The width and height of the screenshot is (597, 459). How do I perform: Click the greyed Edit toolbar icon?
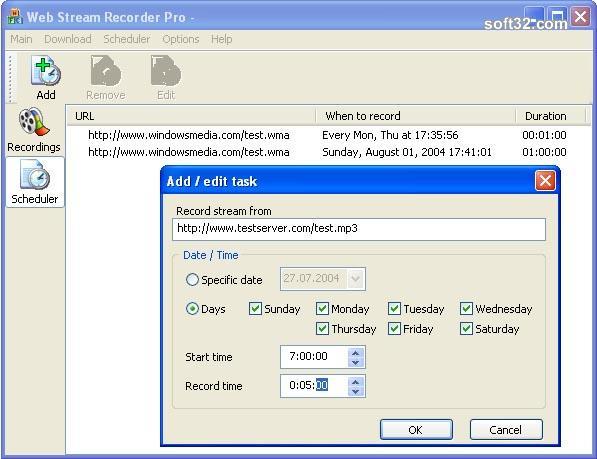pyautogui.click(x=166, y=78)
